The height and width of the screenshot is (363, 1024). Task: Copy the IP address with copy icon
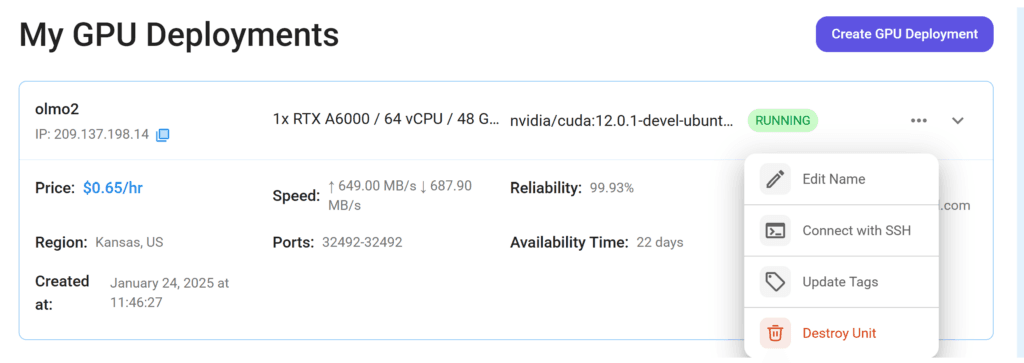(x=163, y=135)
